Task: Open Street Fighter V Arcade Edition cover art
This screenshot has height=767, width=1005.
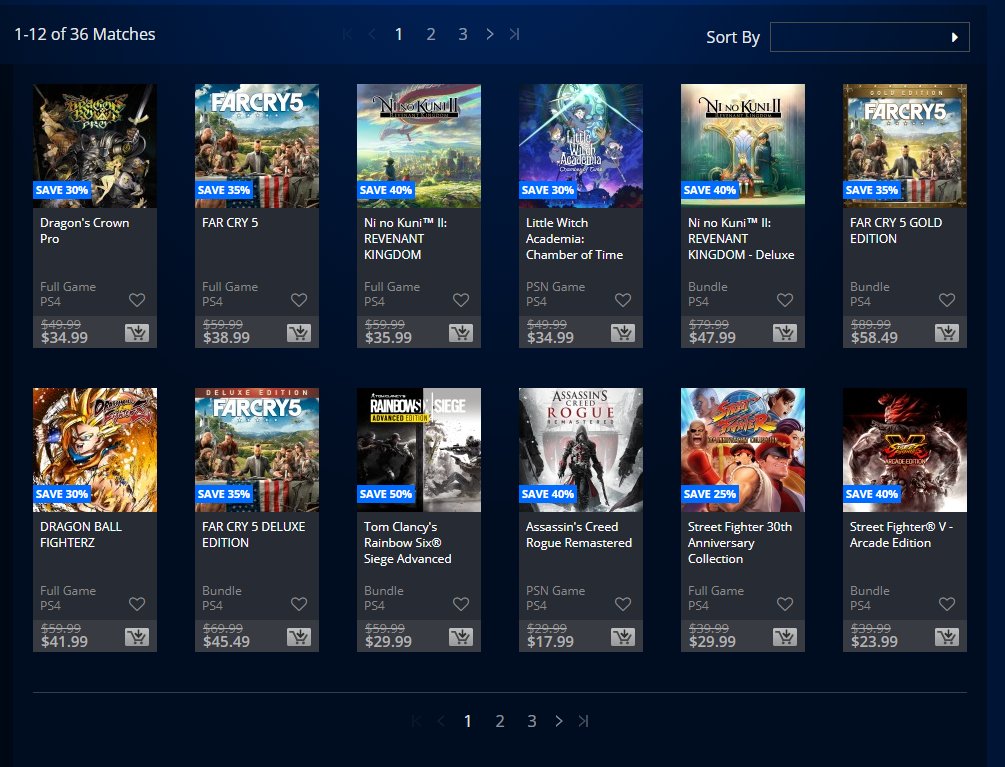Action: 904,449
